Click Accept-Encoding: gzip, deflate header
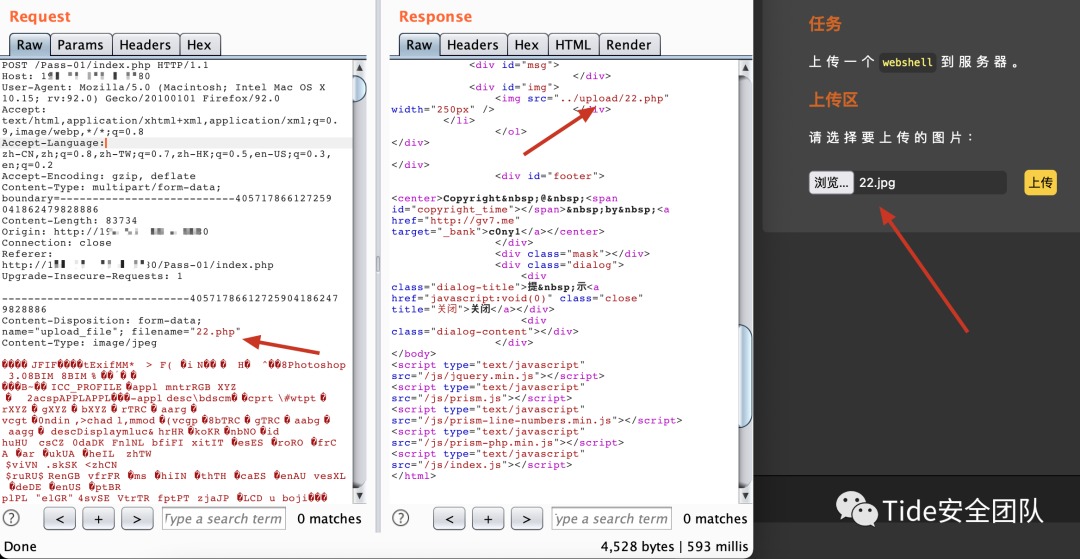 [x=96, y=176]
